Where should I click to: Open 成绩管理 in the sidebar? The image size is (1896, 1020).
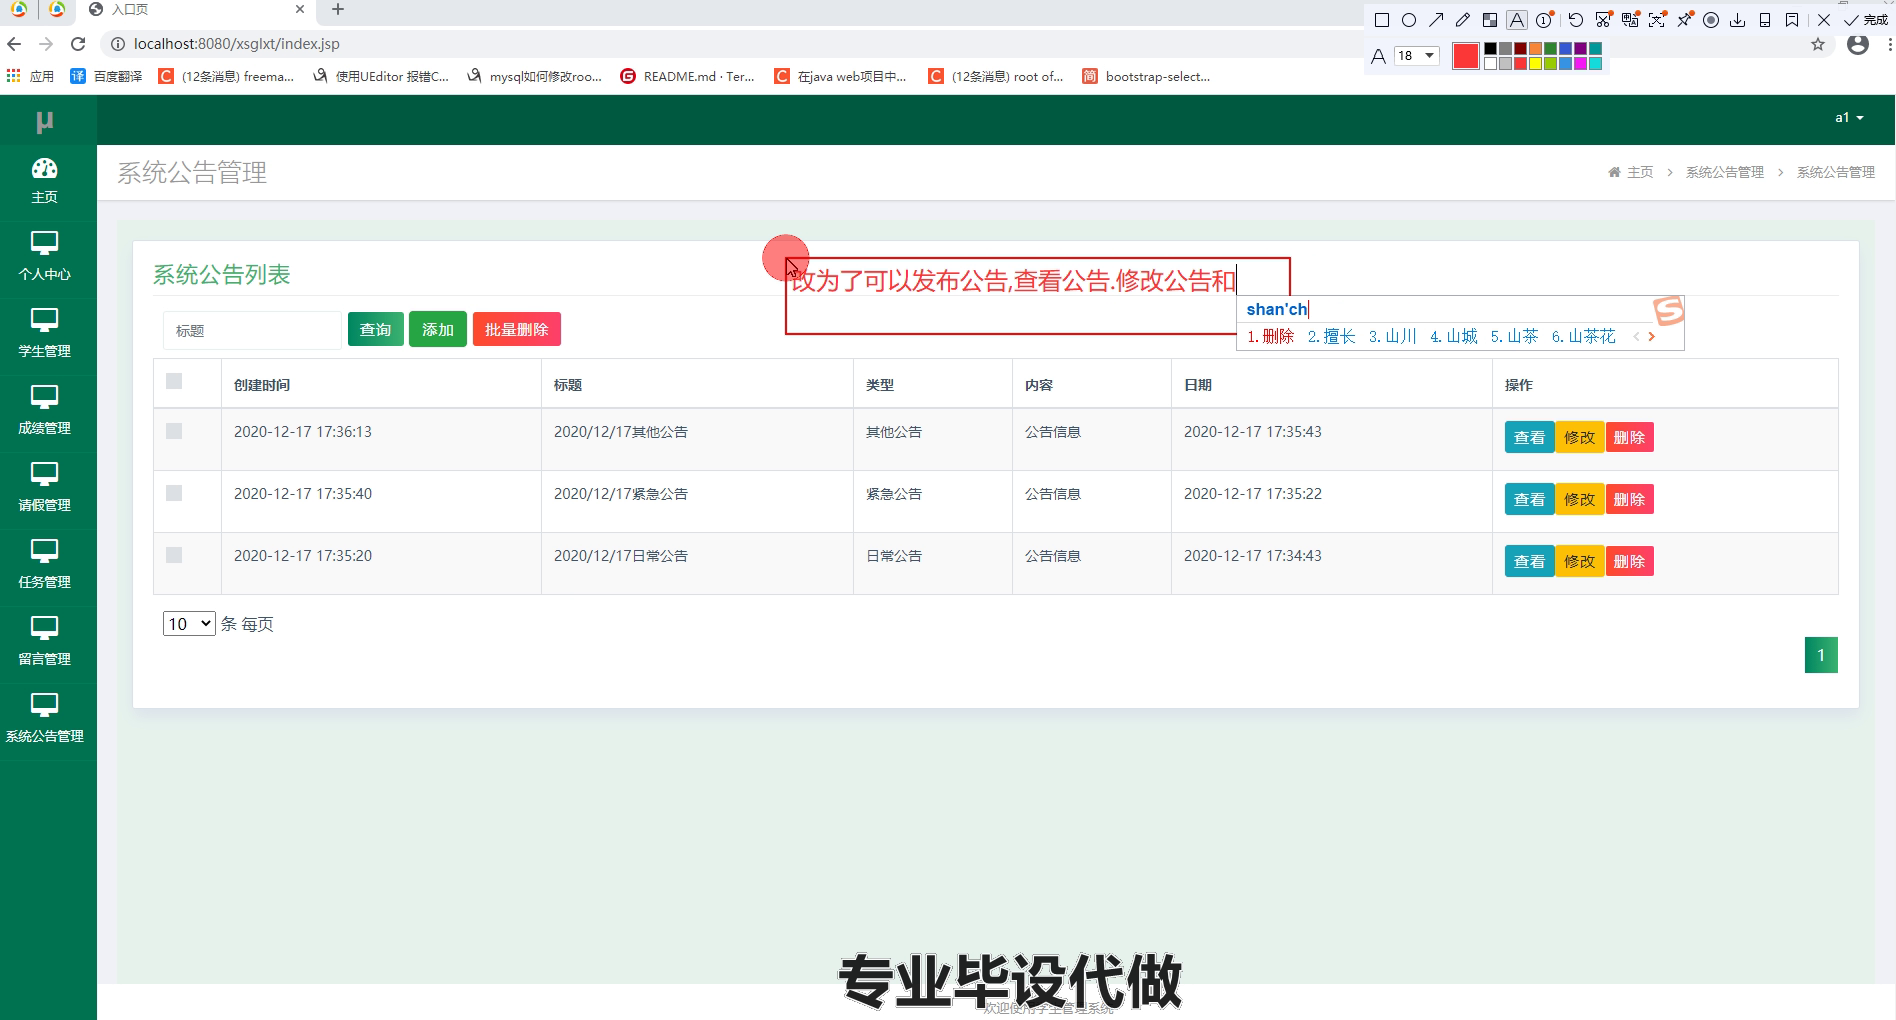click(x=45, y=411)
